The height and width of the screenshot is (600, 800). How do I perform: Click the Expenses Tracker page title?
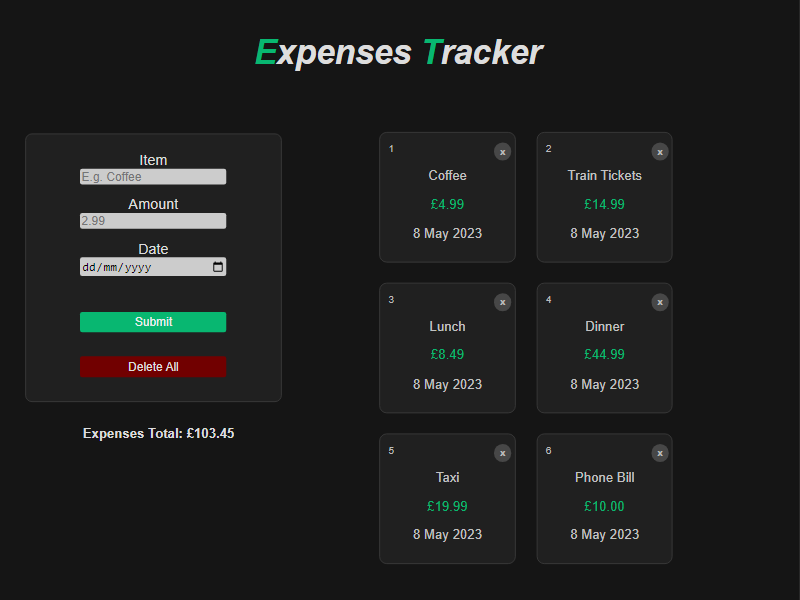point(399,52)
